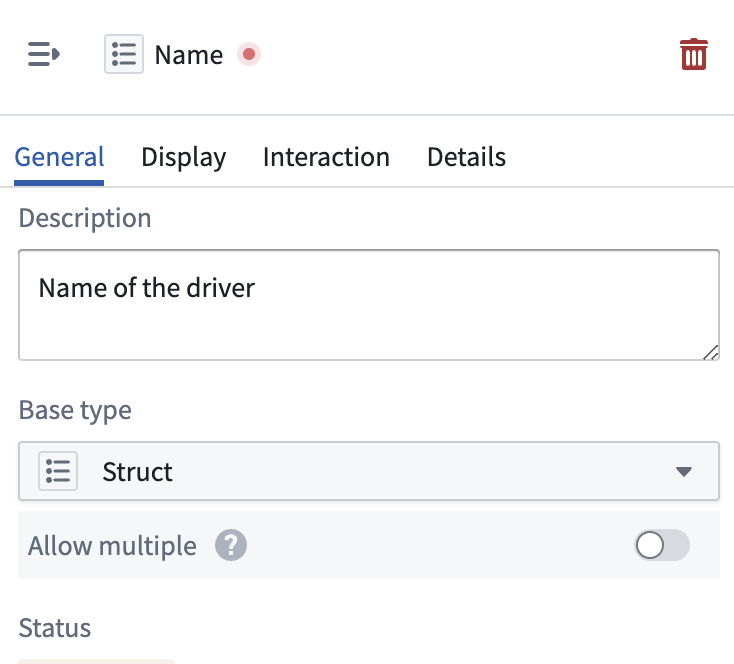Image resolution: width=734 pixels, height=664 pixels.
Task: Select the Details tab
Action: click(466, 157)
